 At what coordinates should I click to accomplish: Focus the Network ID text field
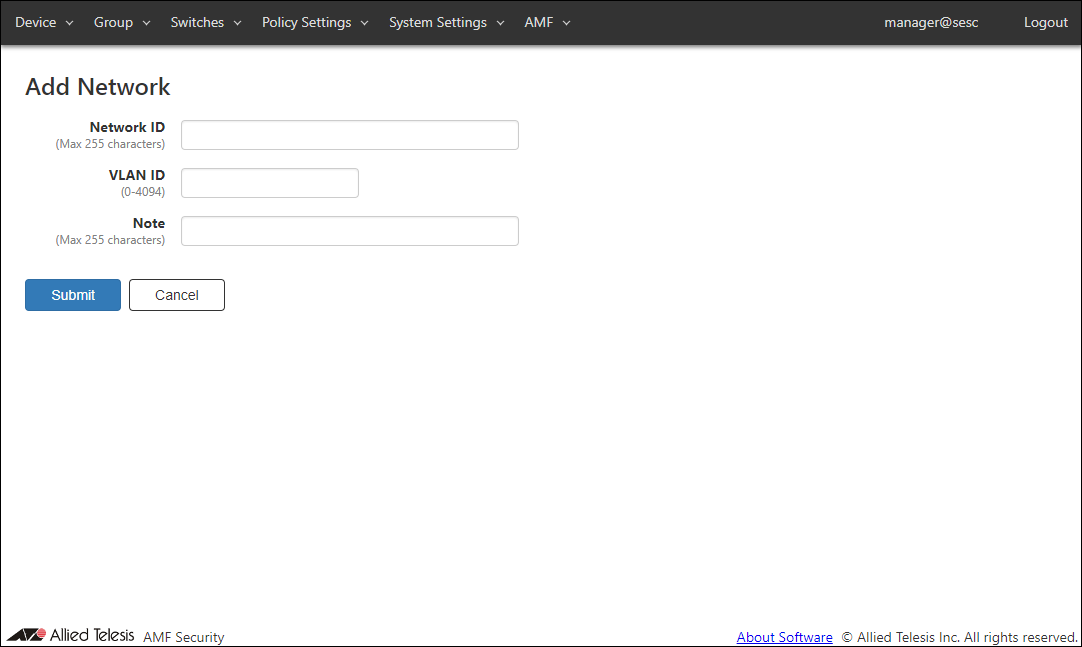click(x=349, y=135)
